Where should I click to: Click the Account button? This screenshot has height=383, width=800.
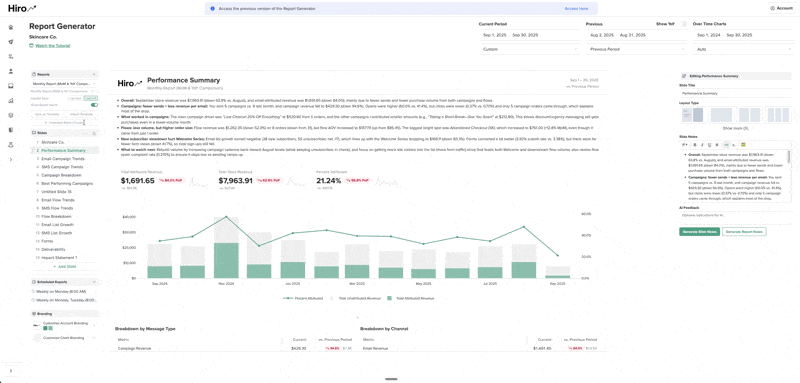click(781, 8)
